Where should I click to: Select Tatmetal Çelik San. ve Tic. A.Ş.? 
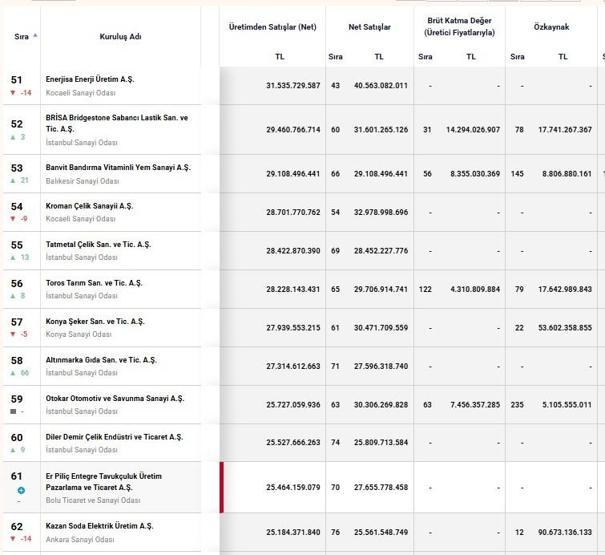pyautogui.click(x=98, y=244)
